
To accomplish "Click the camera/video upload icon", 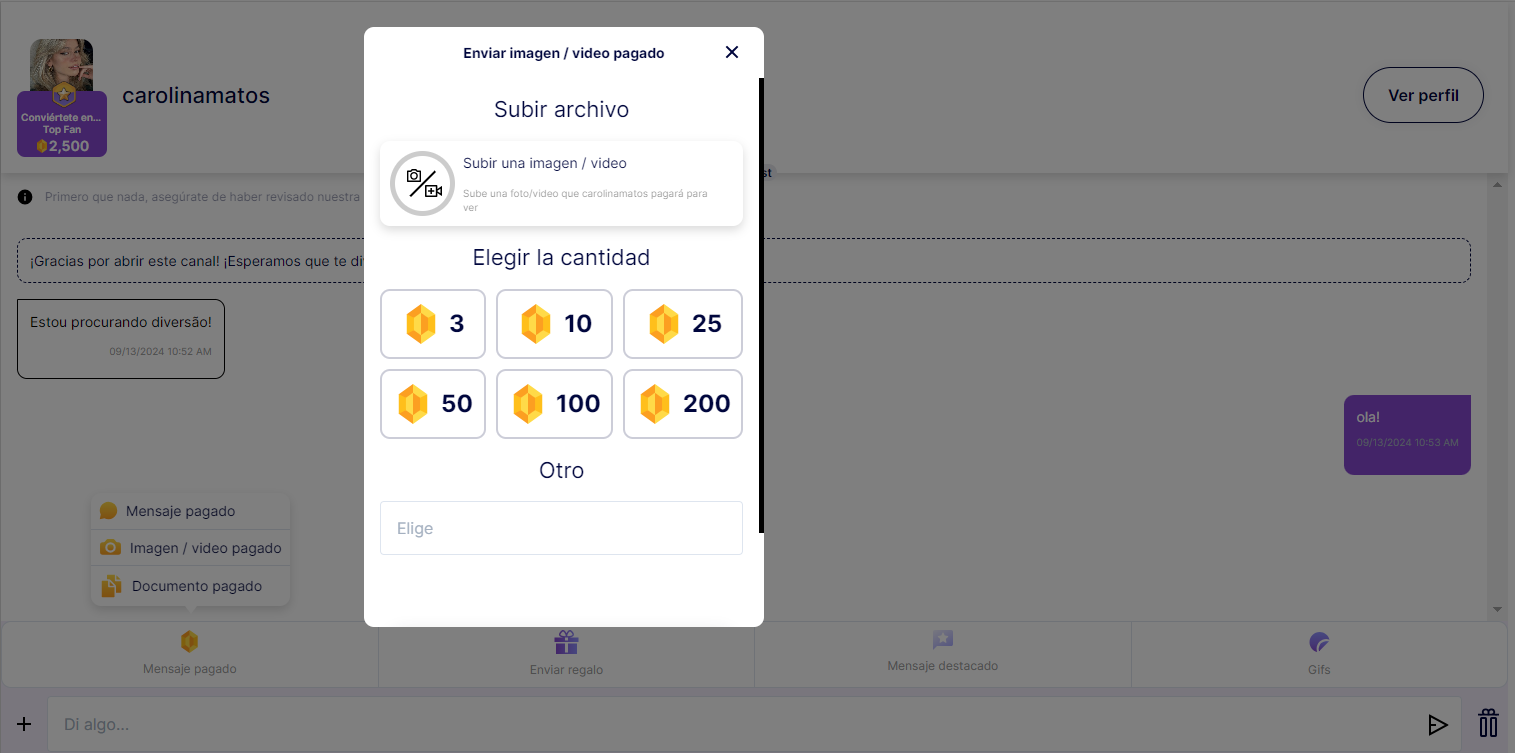I will click(423, 184).
